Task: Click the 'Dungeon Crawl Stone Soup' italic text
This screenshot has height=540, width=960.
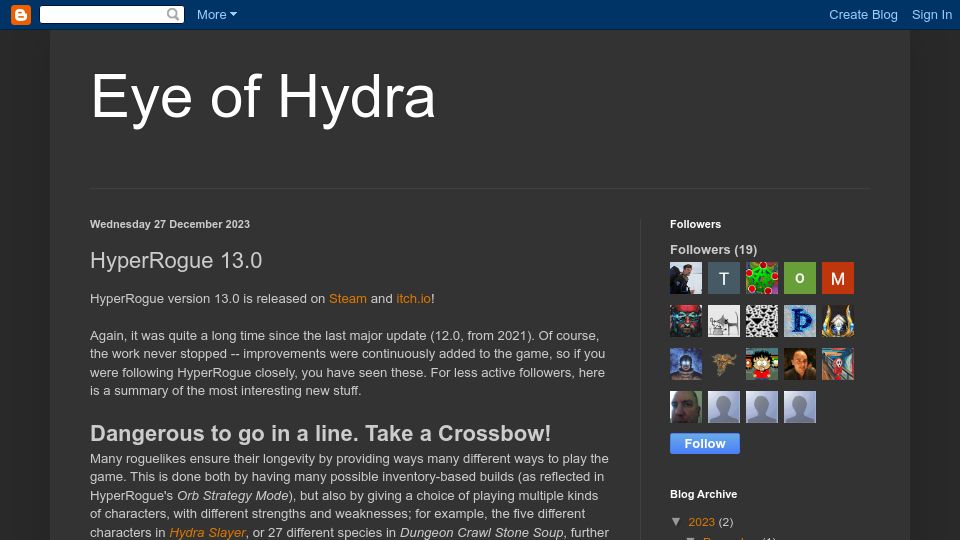Action: point(481,533)
